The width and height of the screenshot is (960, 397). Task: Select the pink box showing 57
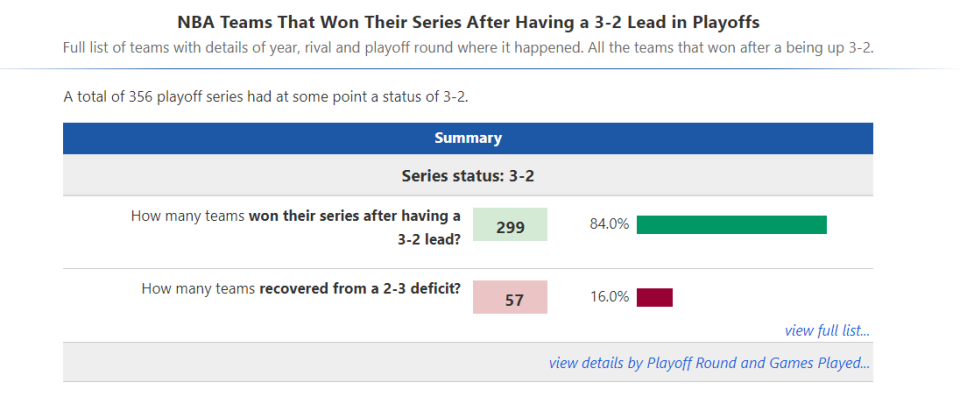[510, 297]
